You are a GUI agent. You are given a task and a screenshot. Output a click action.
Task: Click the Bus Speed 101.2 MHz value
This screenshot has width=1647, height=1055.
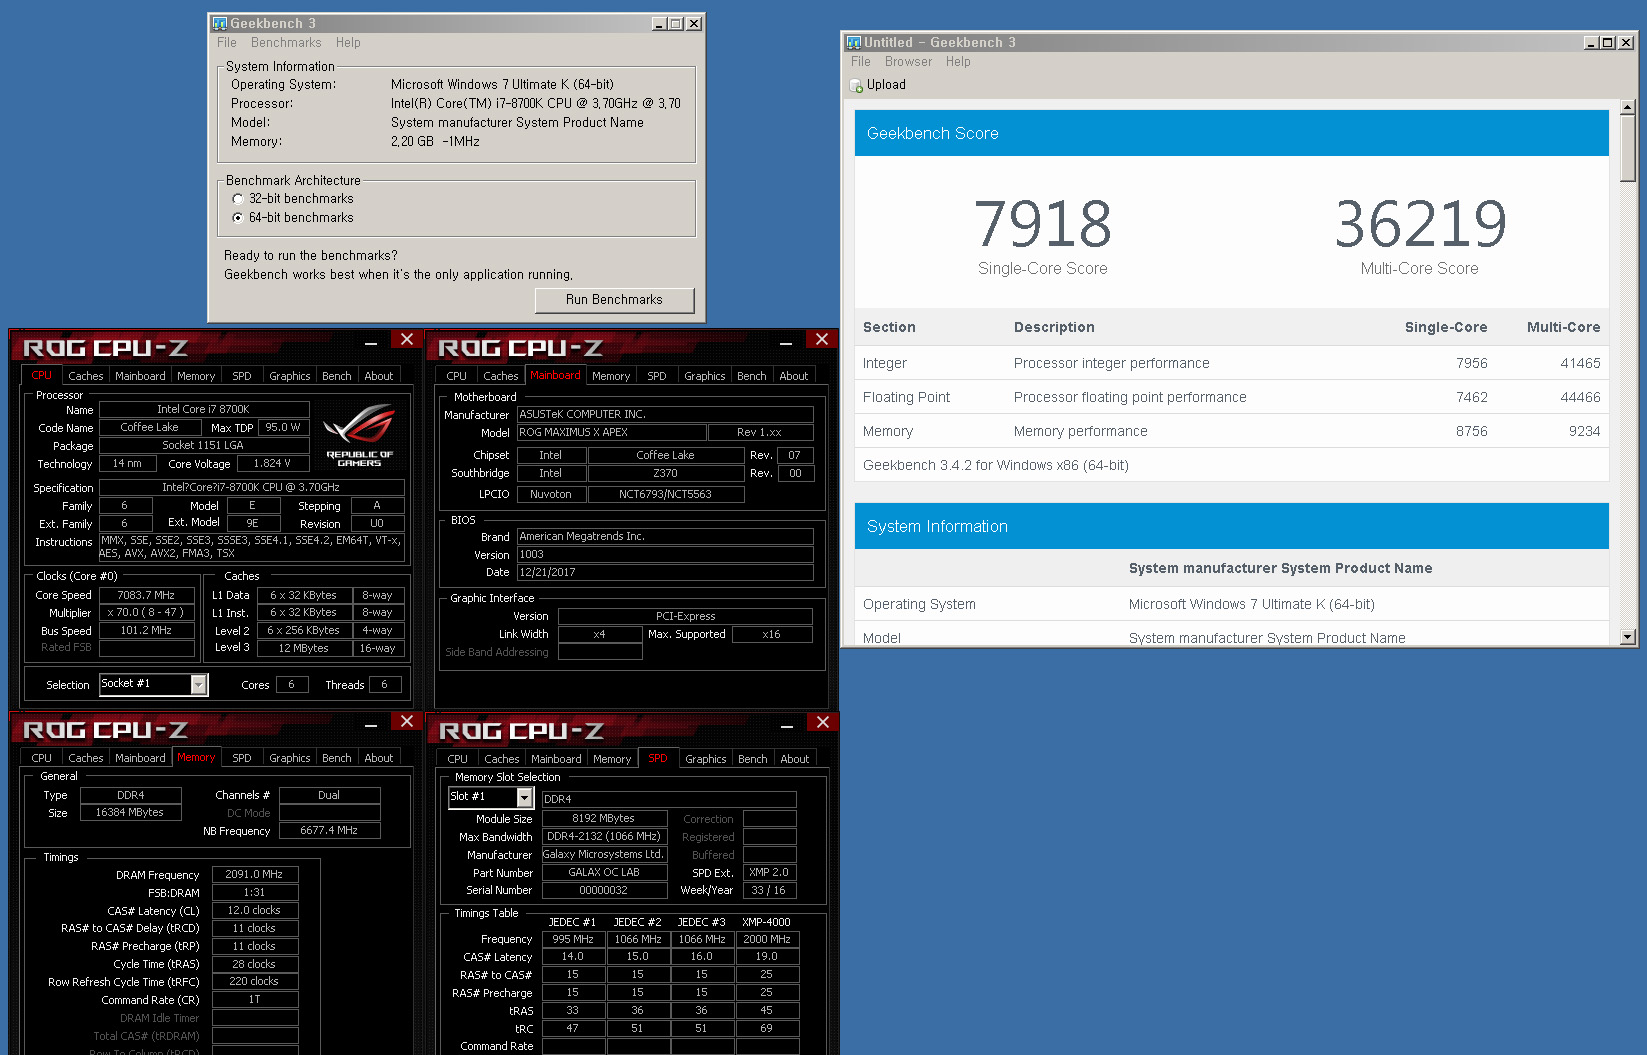point(146,631)
